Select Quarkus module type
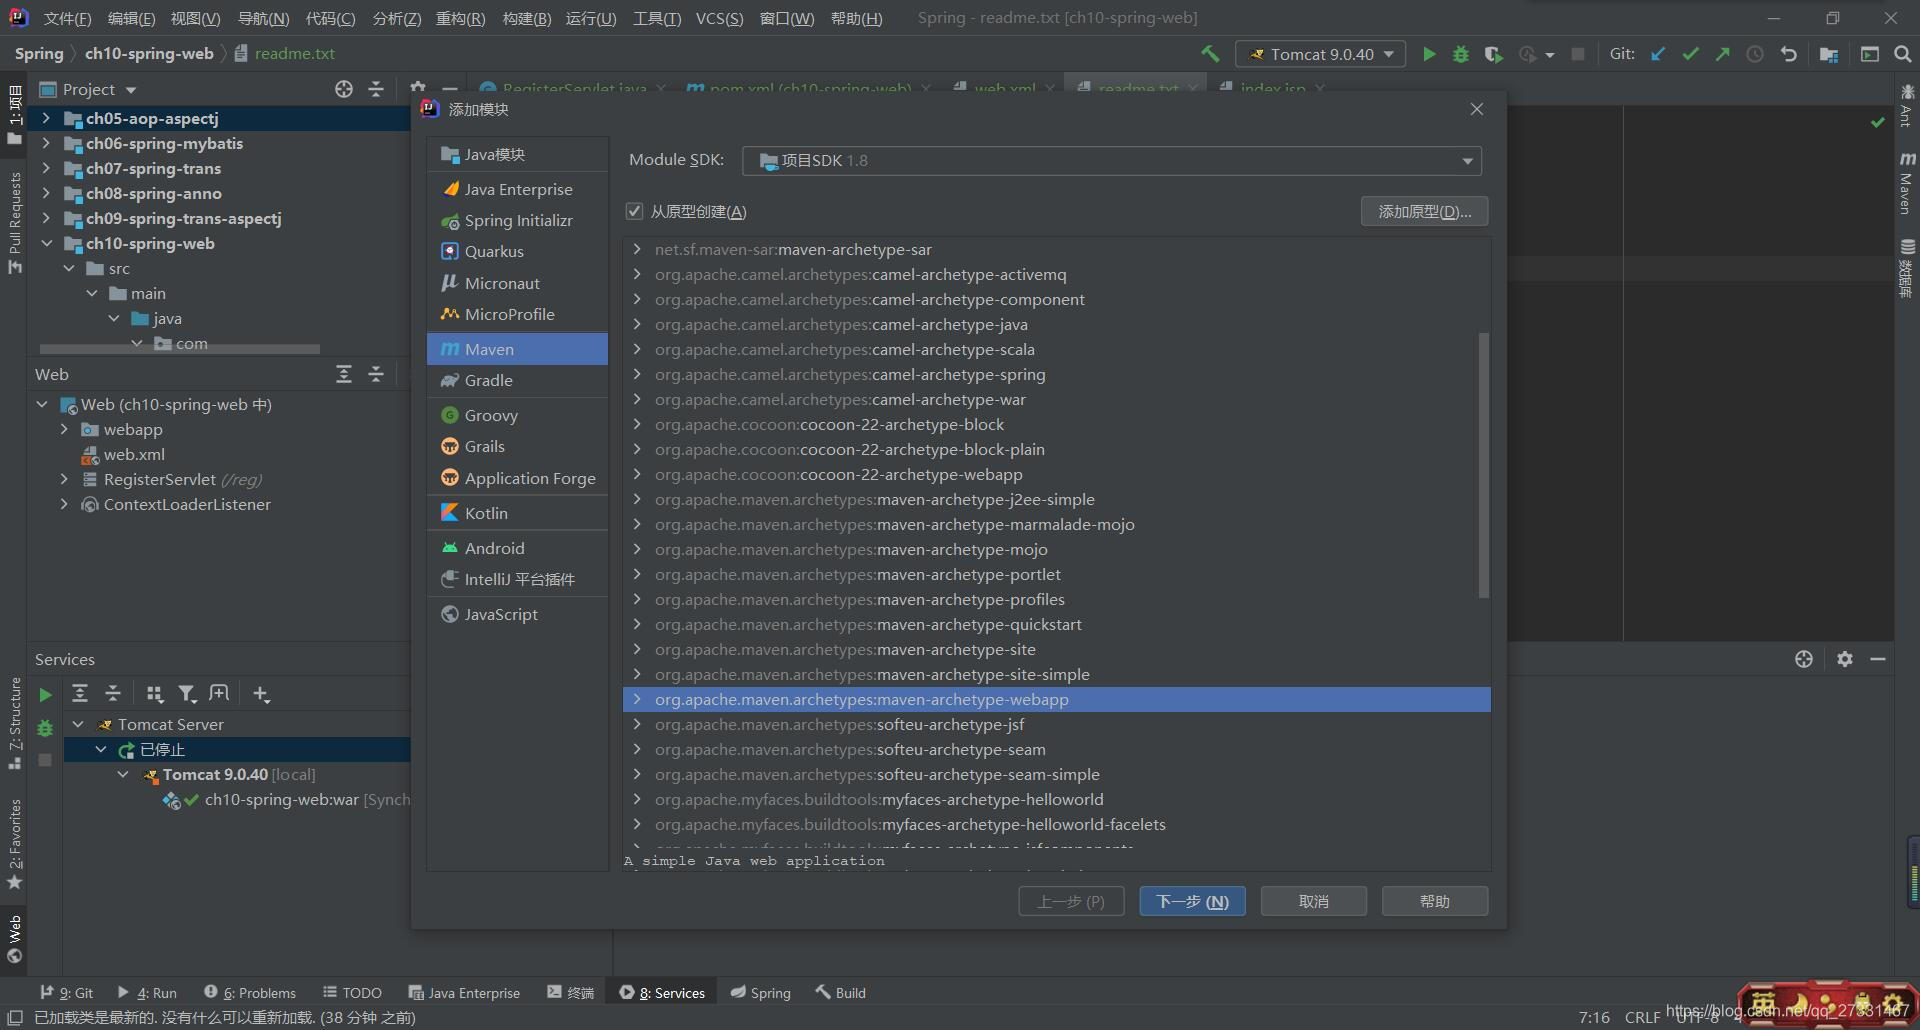 [x=518, y=251]
